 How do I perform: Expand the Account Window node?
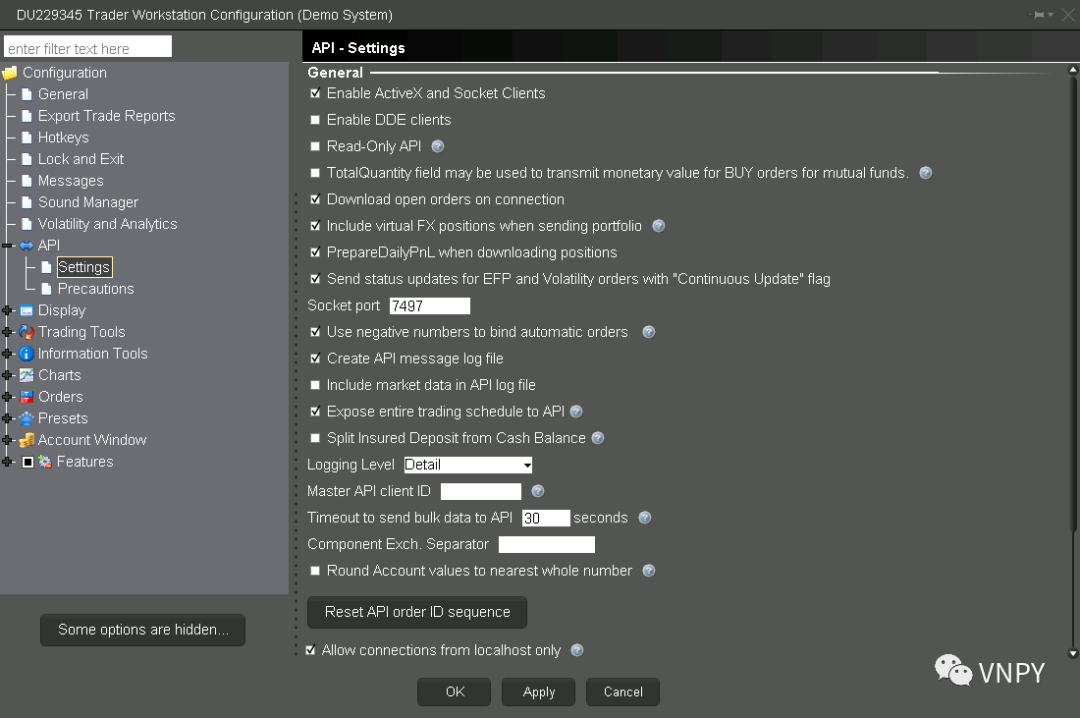(x=8, y=440)
